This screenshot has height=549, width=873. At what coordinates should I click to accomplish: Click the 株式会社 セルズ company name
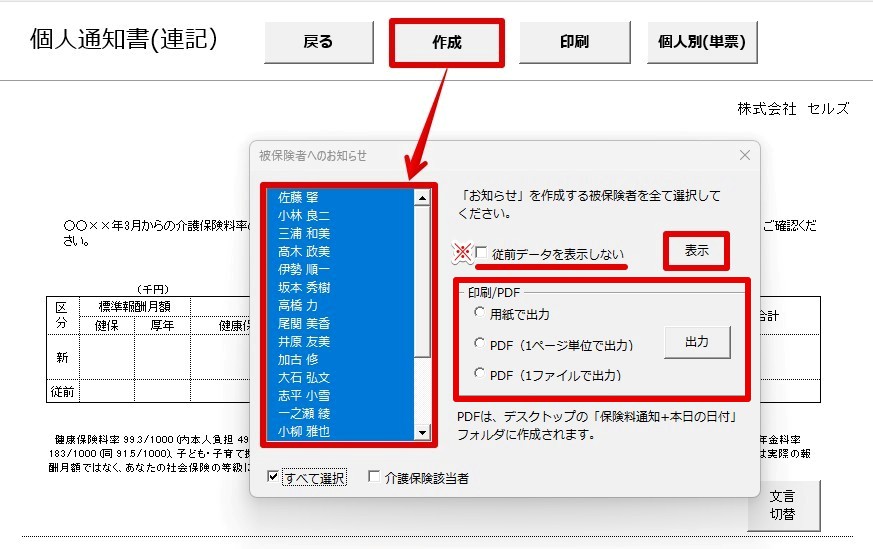793,109
